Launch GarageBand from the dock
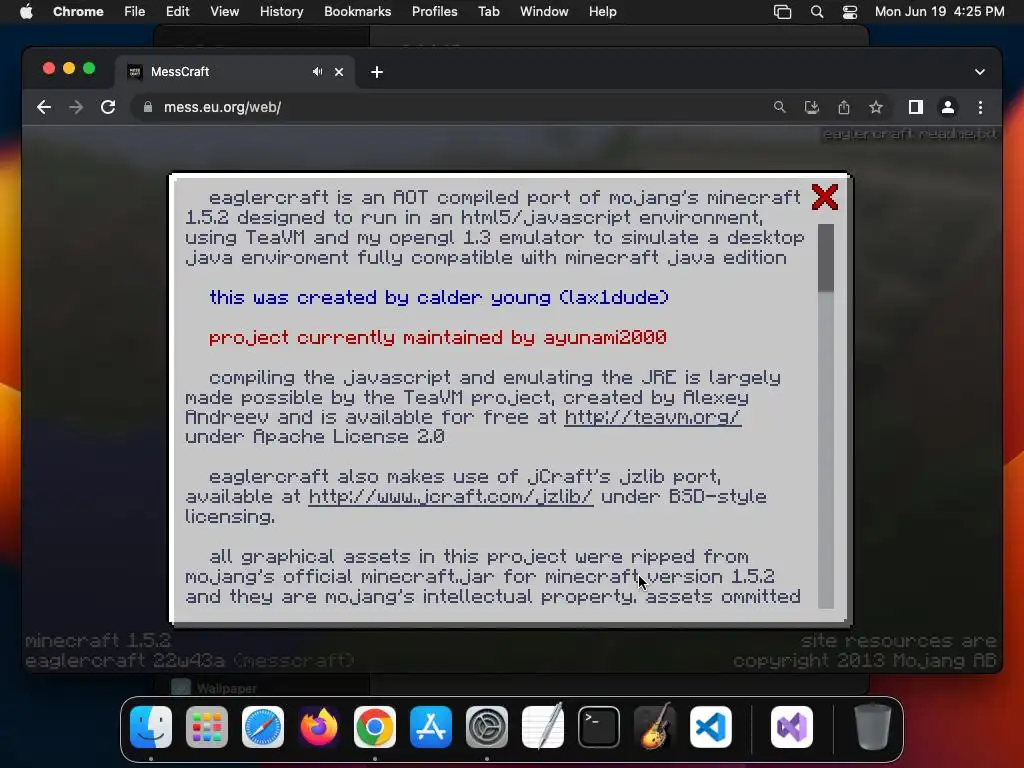This screenshot has width=1024, height=768. pyautogui.click(x=655, y=727)
